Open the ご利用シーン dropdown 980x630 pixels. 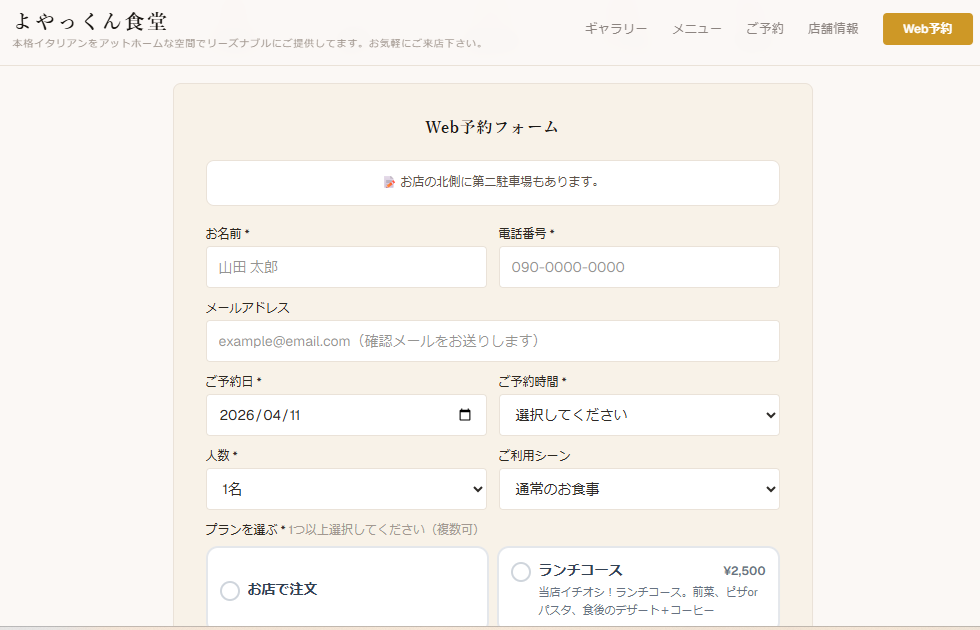639,489
